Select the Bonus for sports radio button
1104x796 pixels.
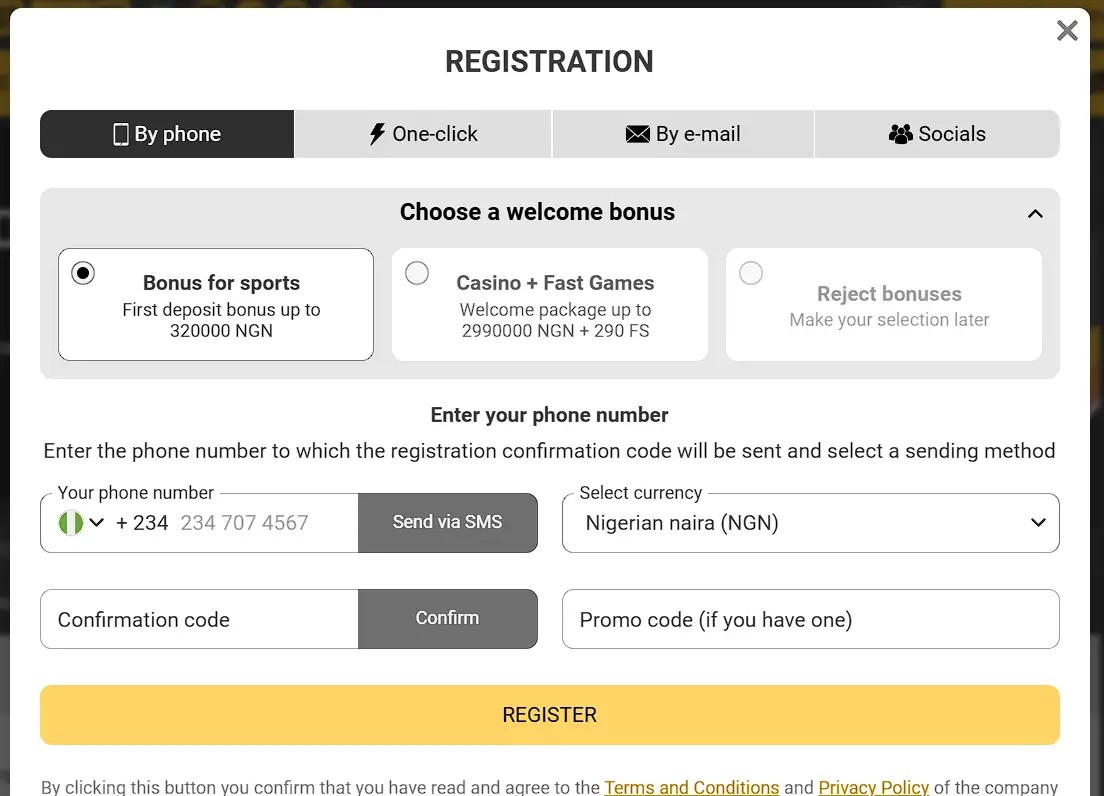pyautogui.click(x=83, y=272)
